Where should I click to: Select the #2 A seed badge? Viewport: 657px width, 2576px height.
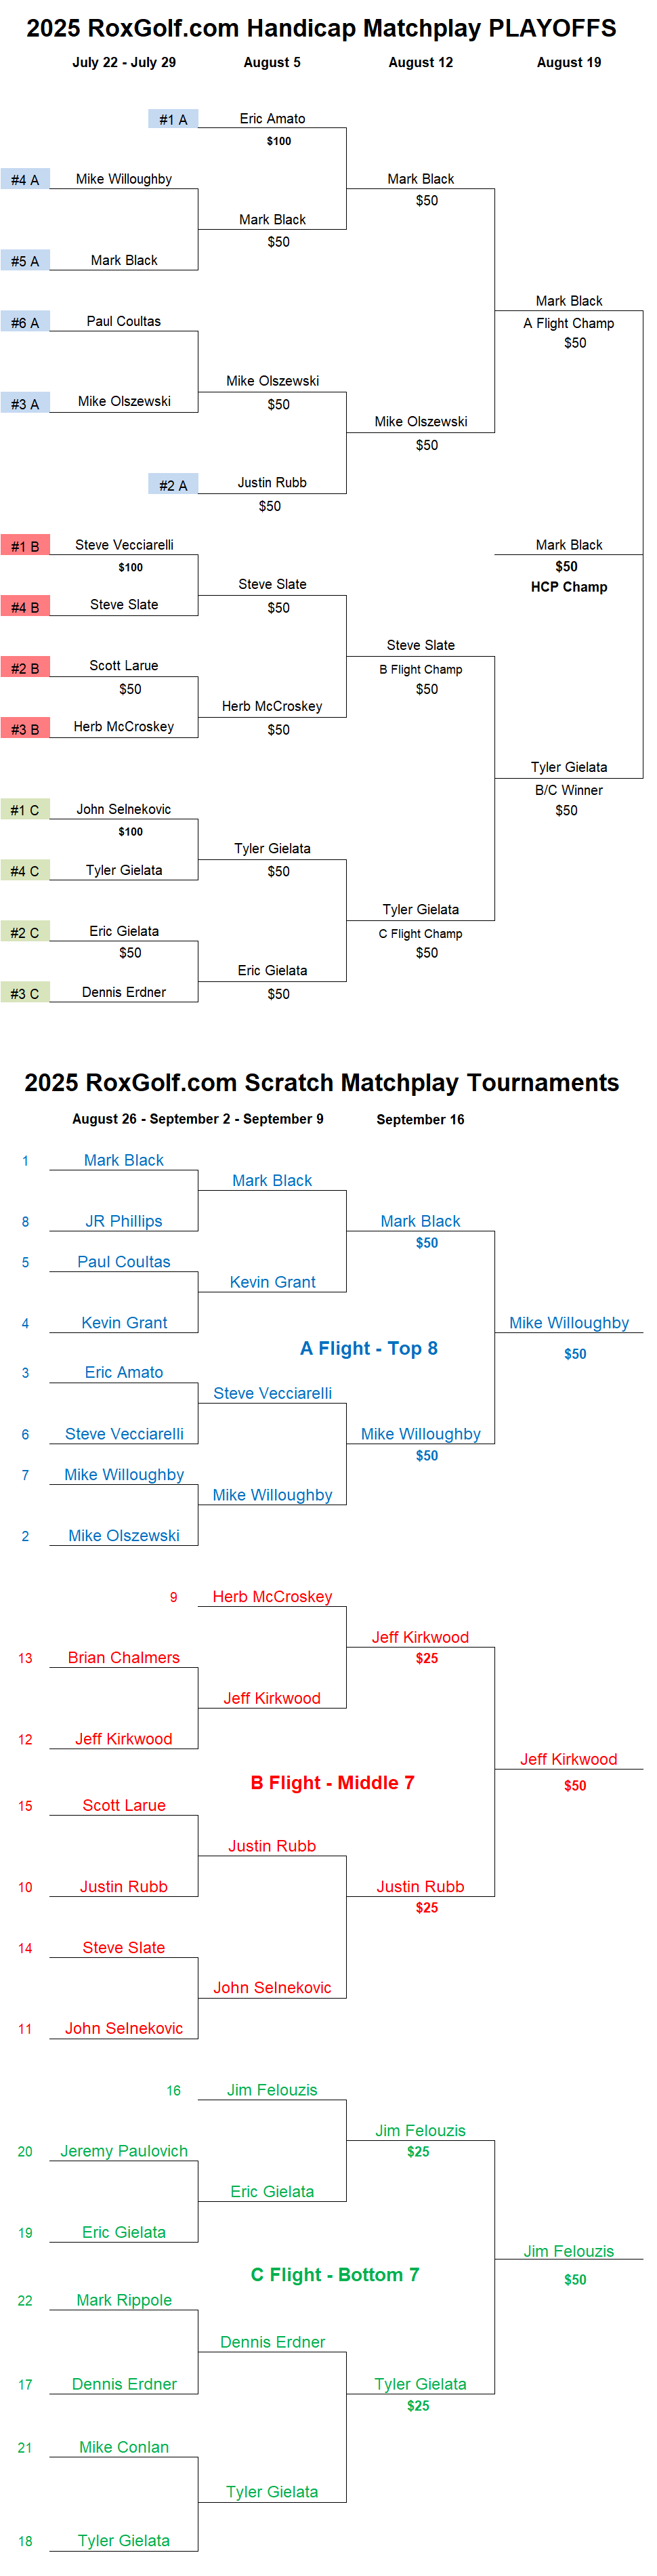click(173, 485)
